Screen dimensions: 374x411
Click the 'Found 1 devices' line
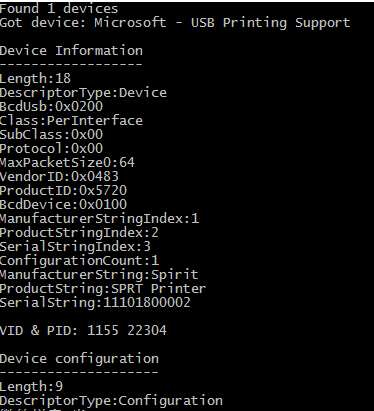[59, 8]
